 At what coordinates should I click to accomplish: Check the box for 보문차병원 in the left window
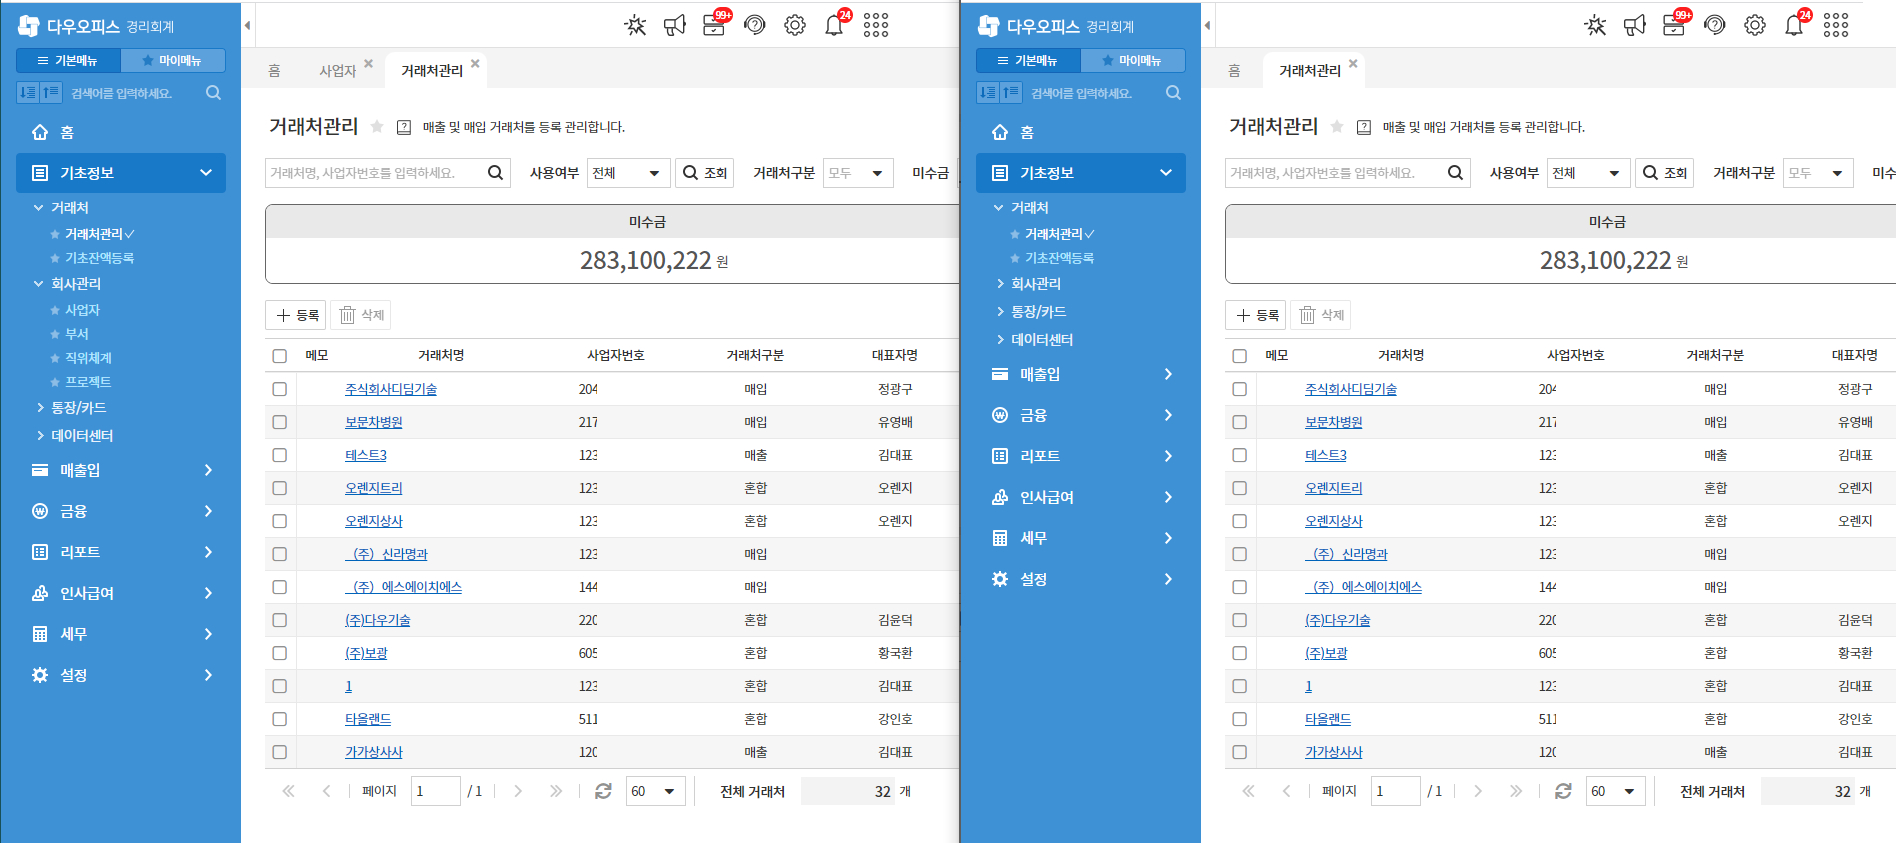pyautogui.click(x=280, y=422)
